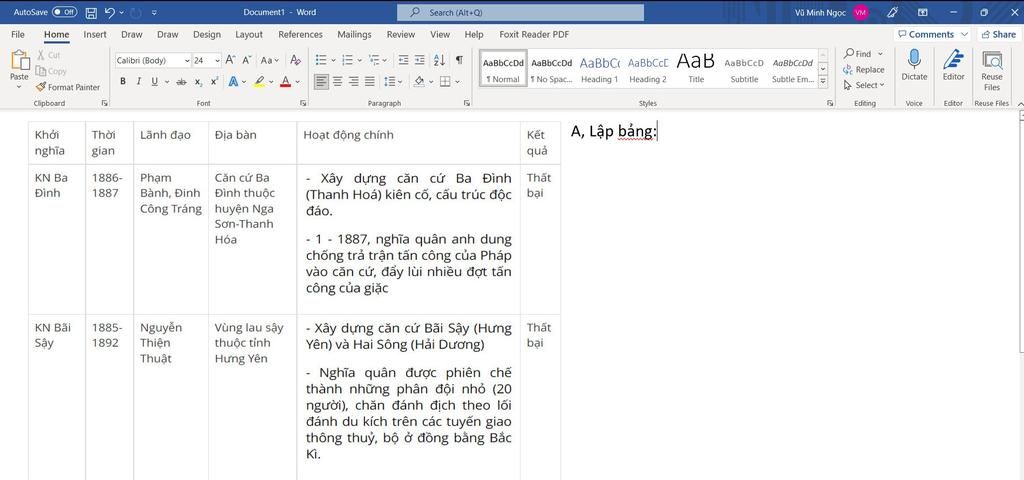The width and height of the screenshot is (1024, 480).
Task: Apply subscript formatting
Action: click(x=198, y=82)
